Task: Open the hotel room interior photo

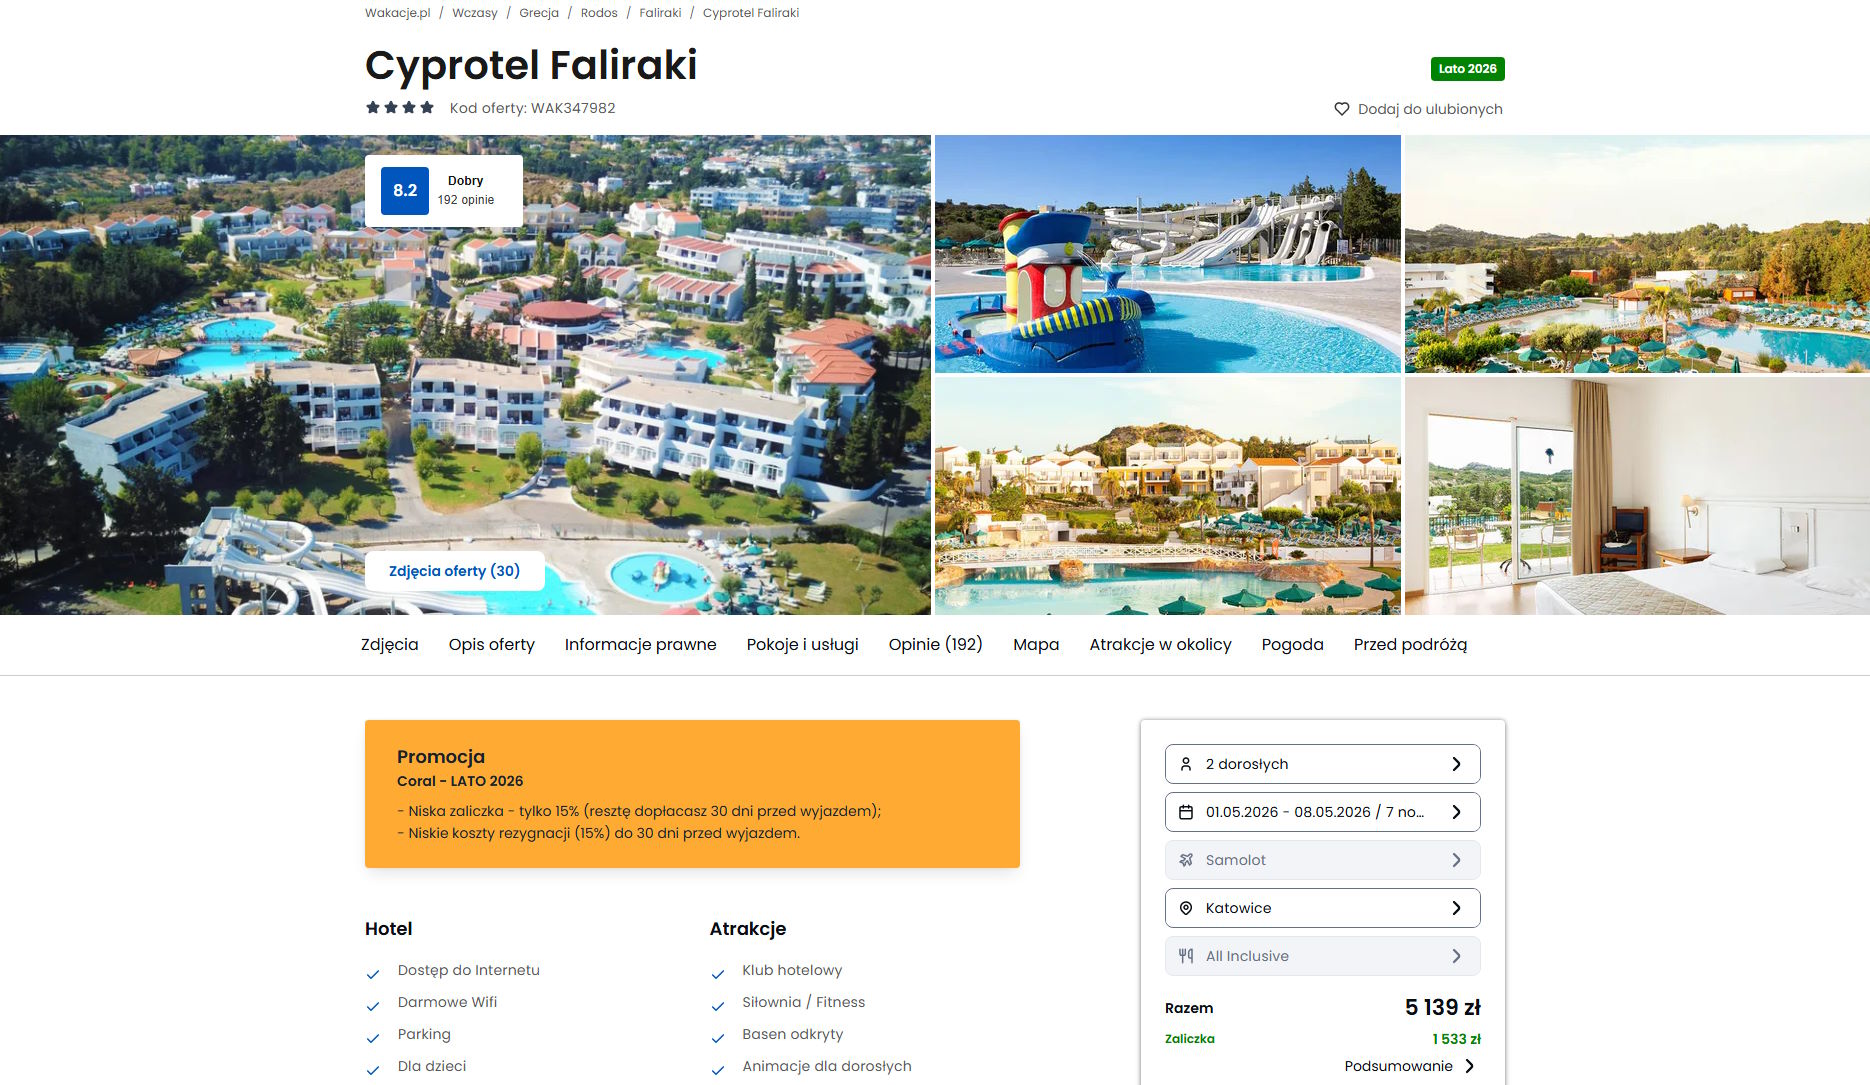Action: click(x=1637, y=496)
